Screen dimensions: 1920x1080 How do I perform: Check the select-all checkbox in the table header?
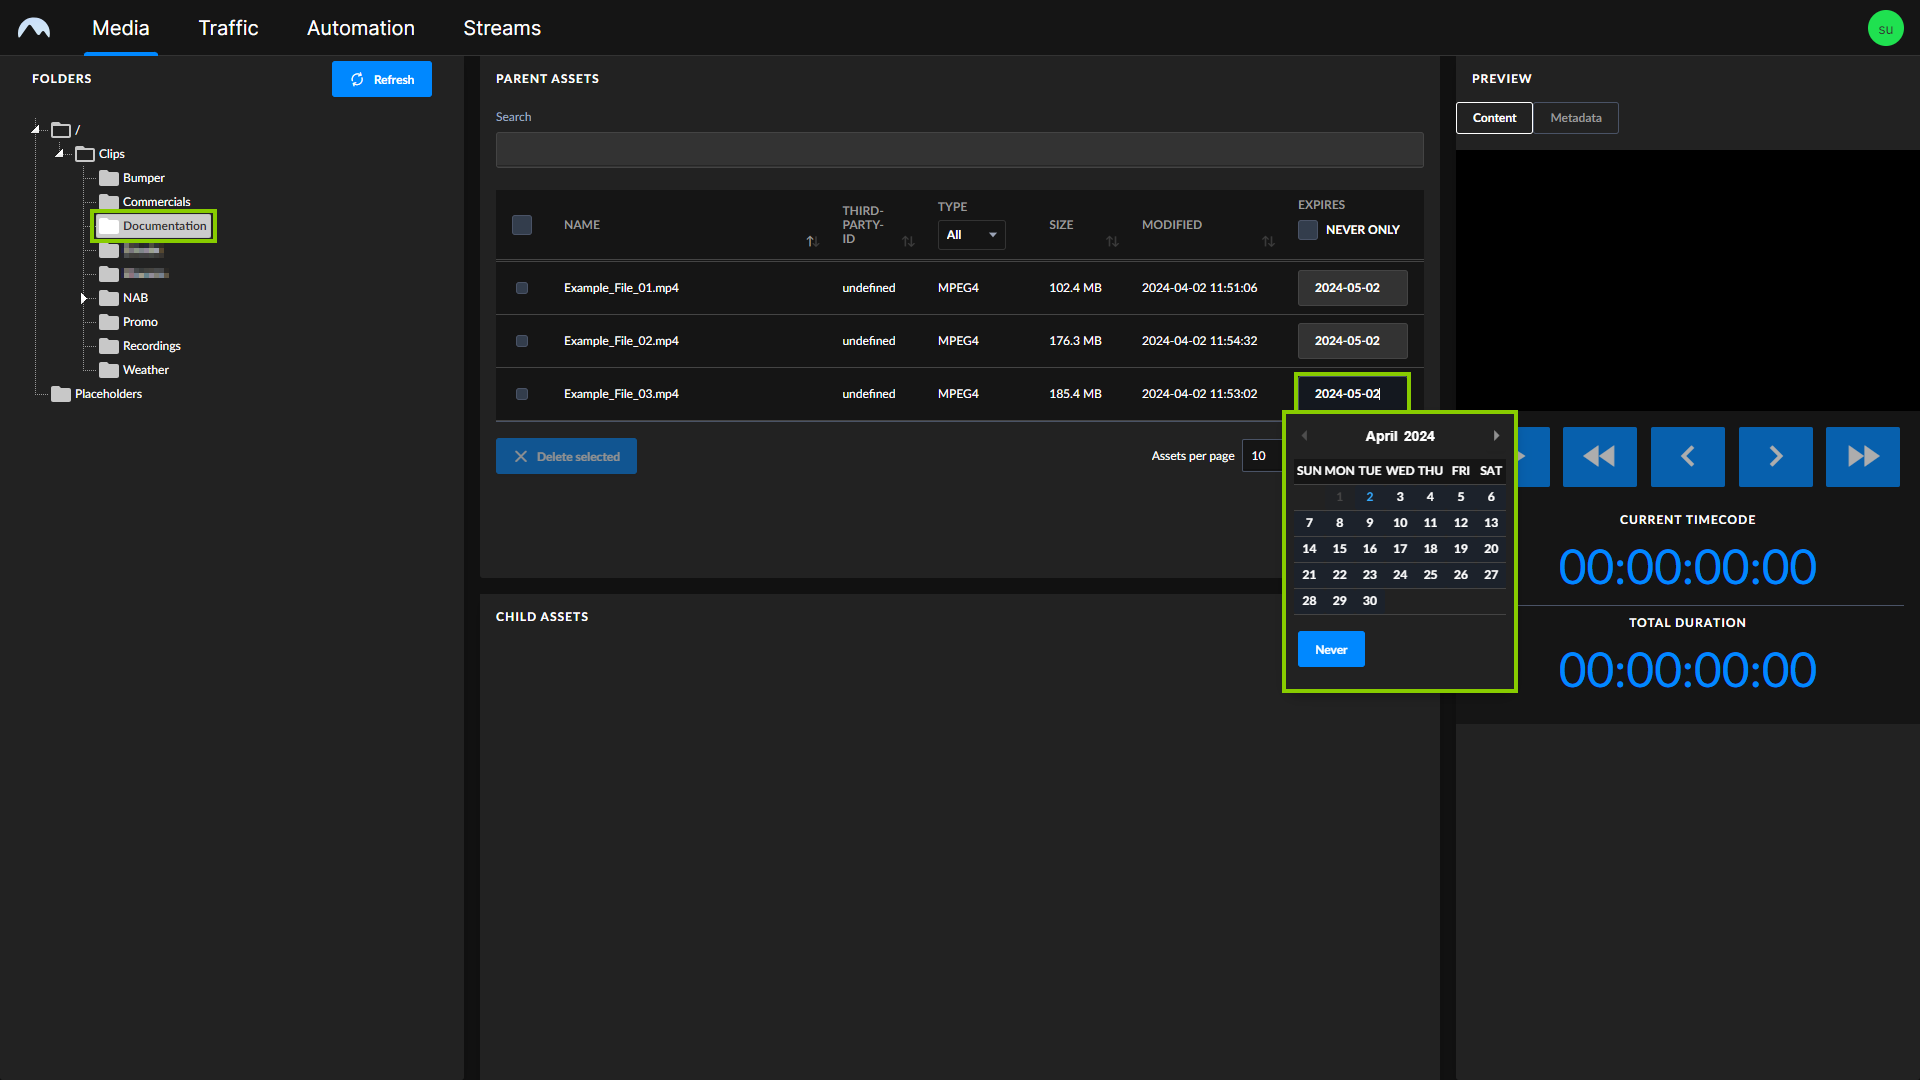pyautogui.click(x=521, y=225)
